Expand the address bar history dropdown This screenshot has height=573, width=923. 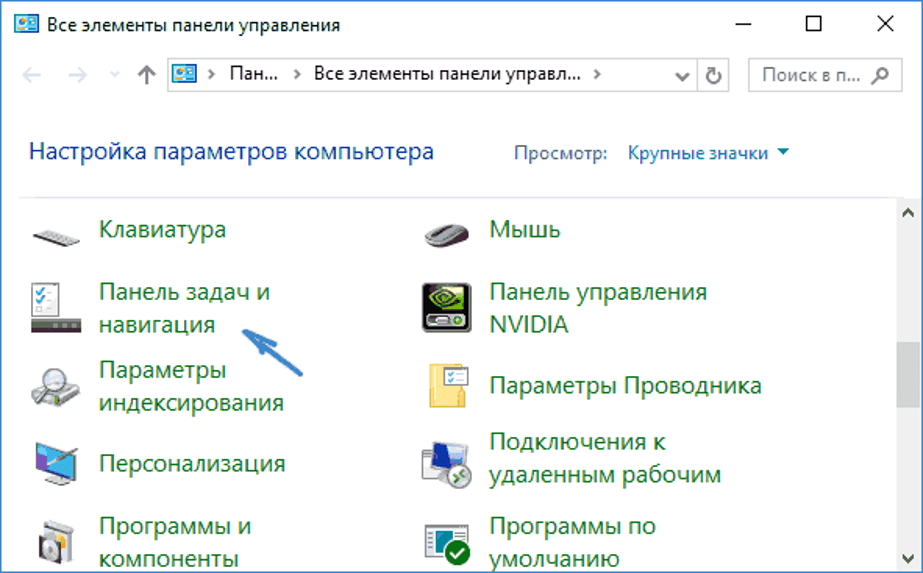tap(682, 75)
